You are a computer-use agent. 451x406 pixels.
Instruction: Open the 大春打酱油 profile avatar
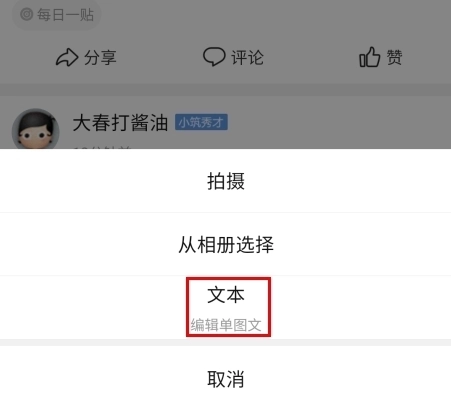pyautogui.click(x=35, y=129)
